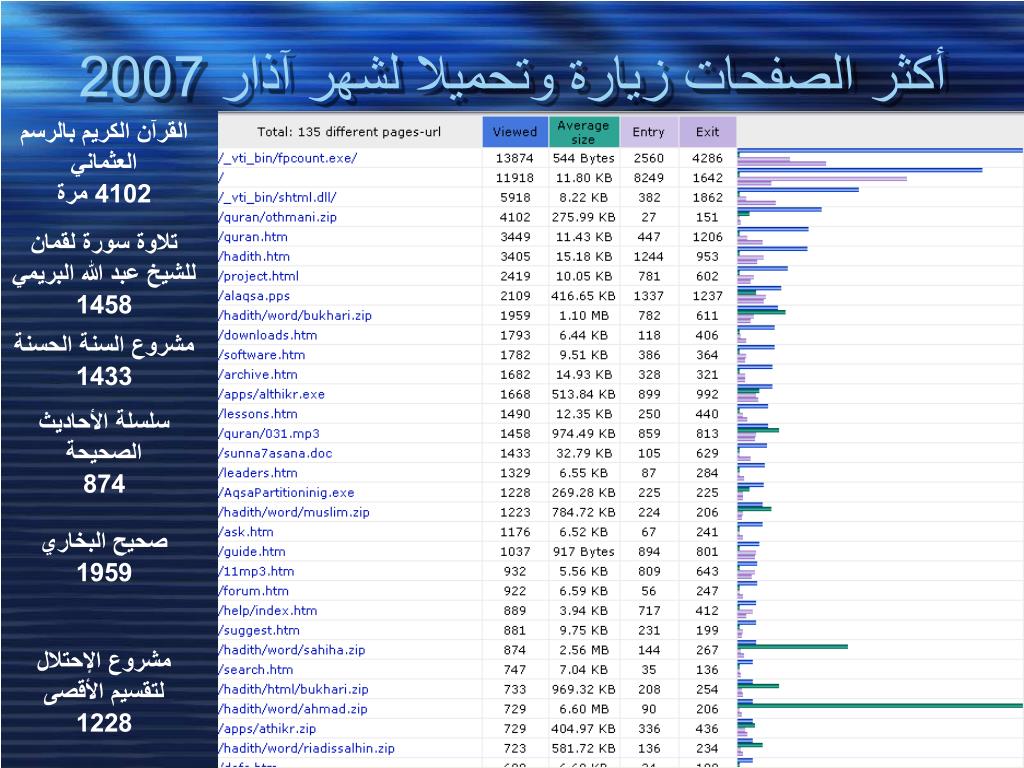Open the /hadith/word/muslim.zip link
Image resolution: width=1024 pixels, height=768 pixels.
click(x=295, y=512)
